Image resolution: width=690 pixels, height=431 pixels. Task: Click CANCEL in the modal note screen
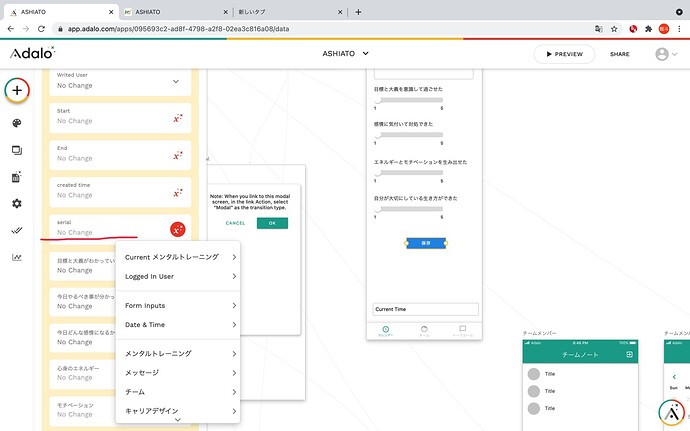235,223
